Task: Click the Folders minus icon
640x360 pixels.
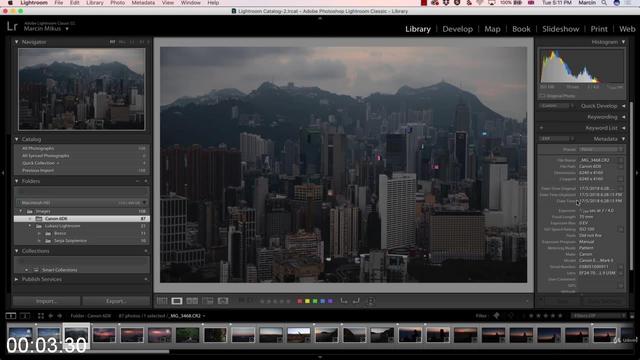Action: coord(138,181)
